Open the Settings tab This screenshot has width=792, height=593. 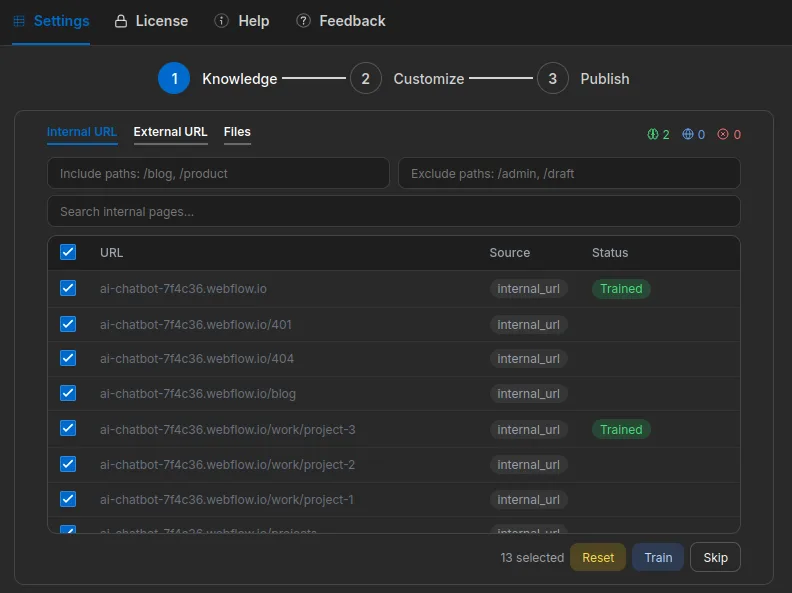click(51, 21)
